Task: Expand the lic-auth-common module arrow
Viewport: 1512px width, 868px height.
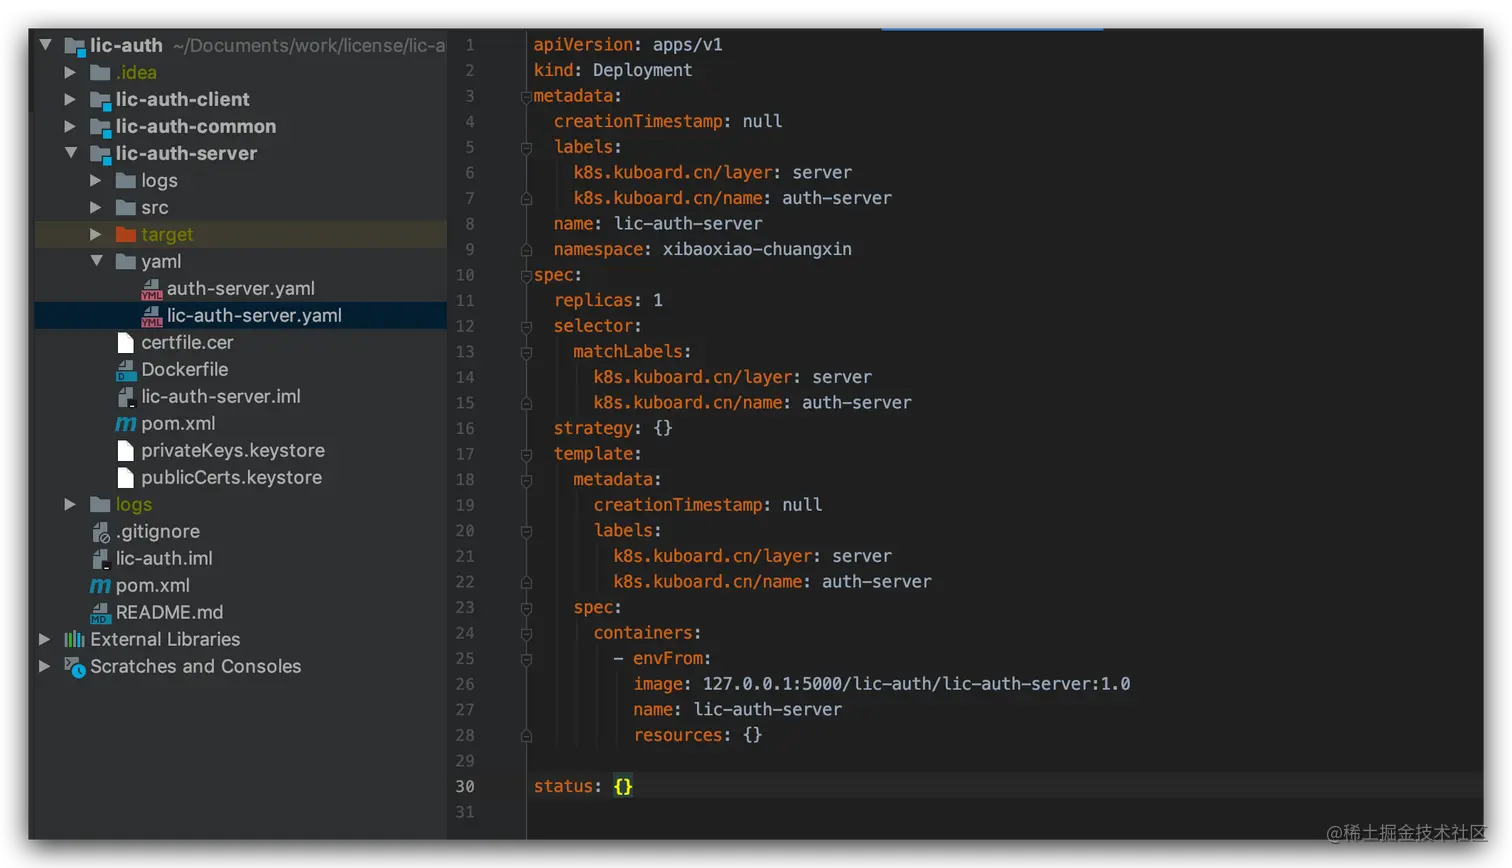Action: tap(70, 126)
